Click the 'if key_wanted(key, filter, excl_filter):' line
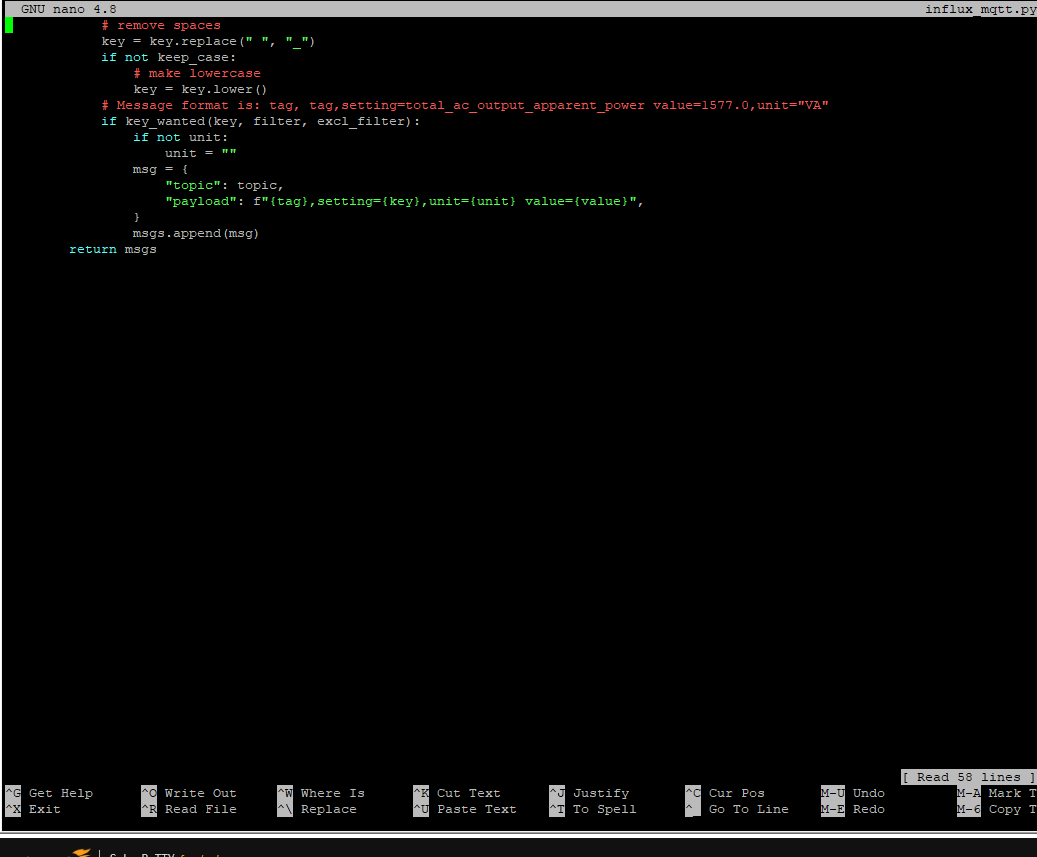The height and width of the screenshot is (857, 1037). click(261, 121)
